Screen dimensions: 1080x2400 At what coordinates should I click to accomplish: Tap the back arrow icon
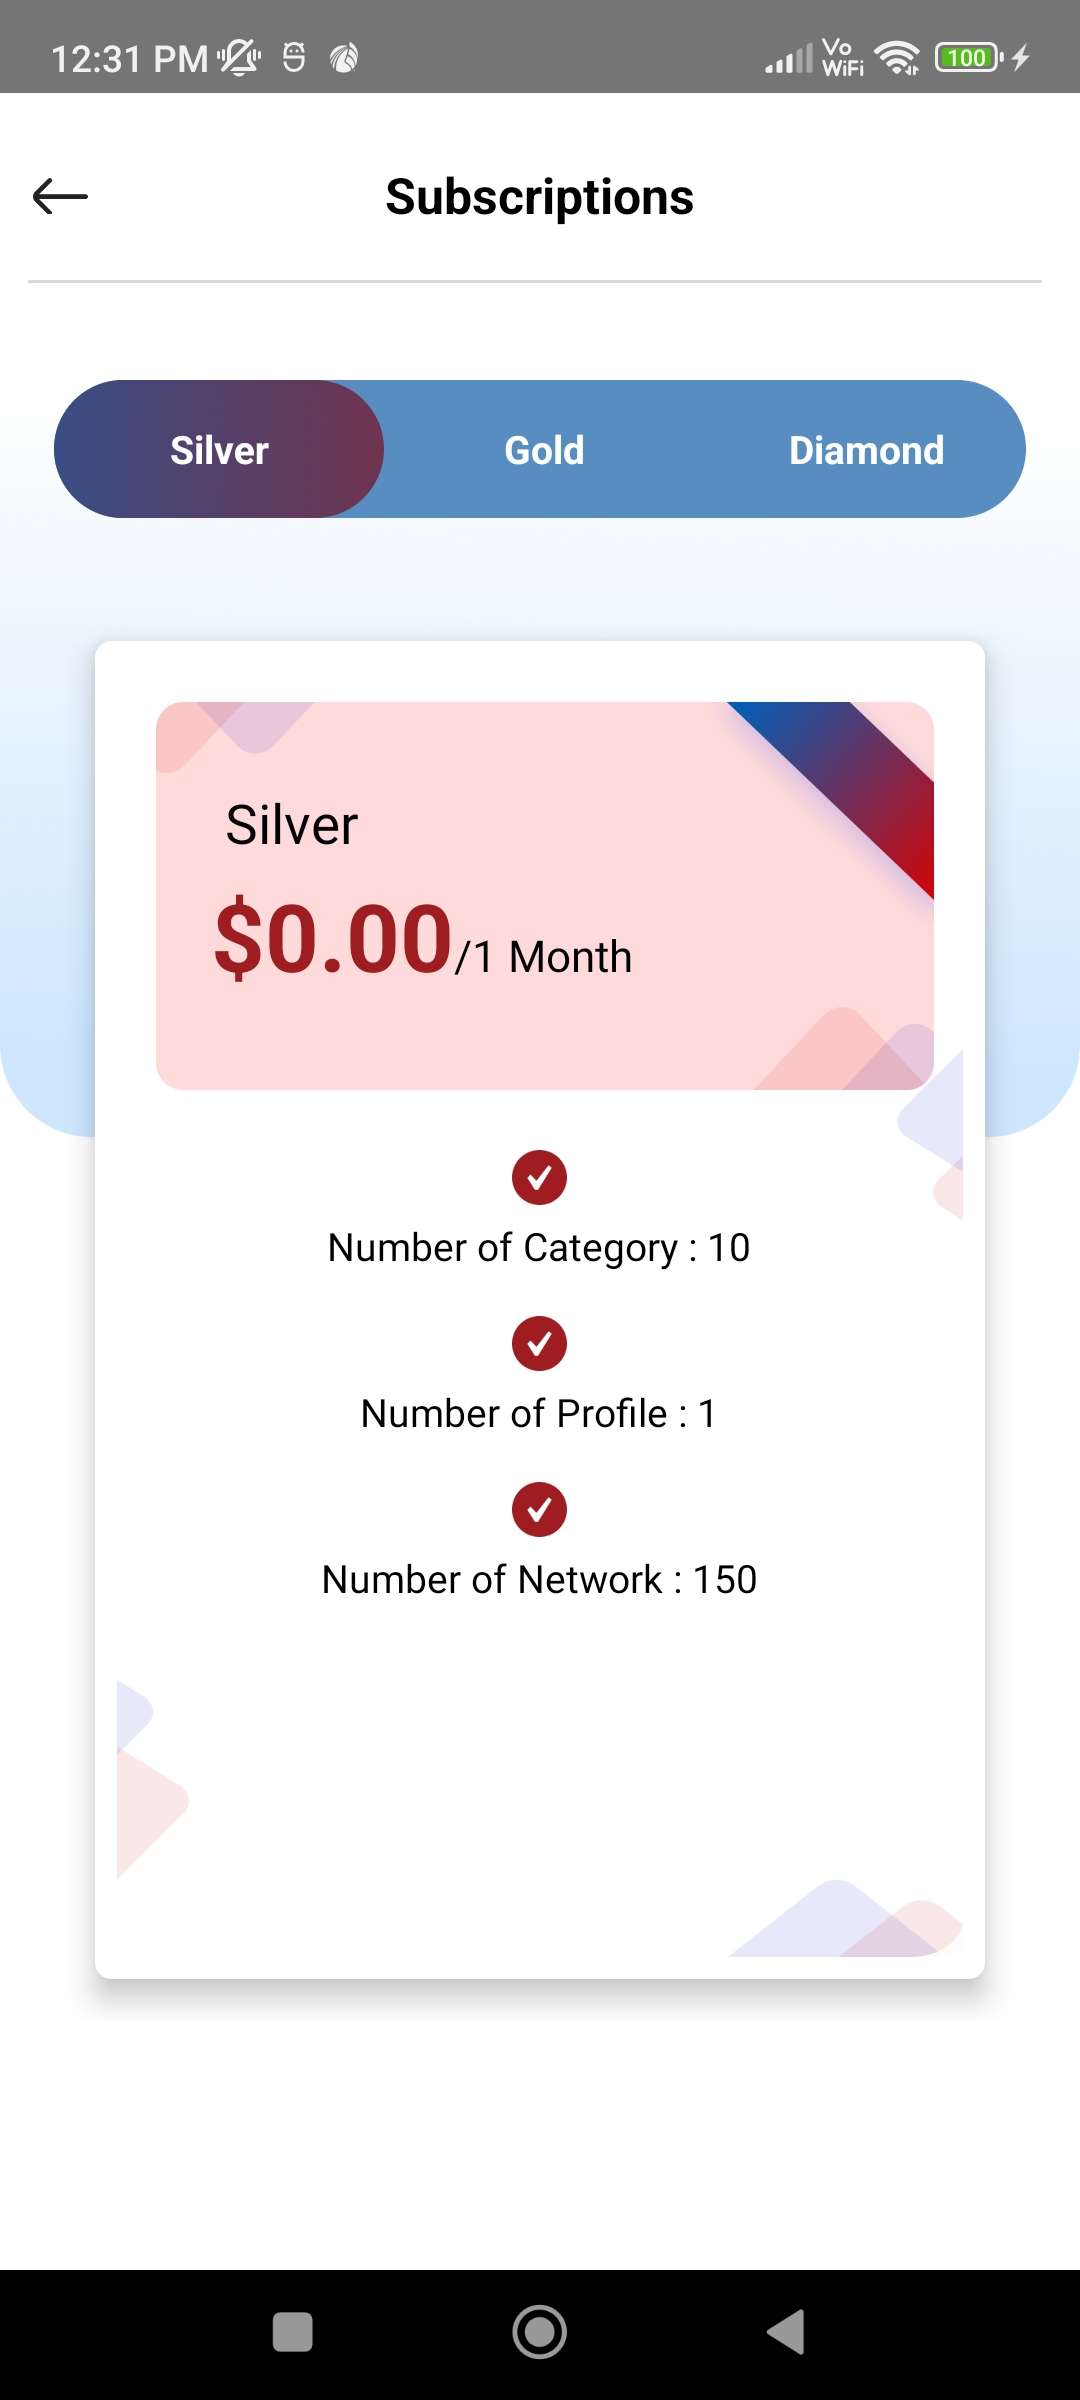coord(60,196)
